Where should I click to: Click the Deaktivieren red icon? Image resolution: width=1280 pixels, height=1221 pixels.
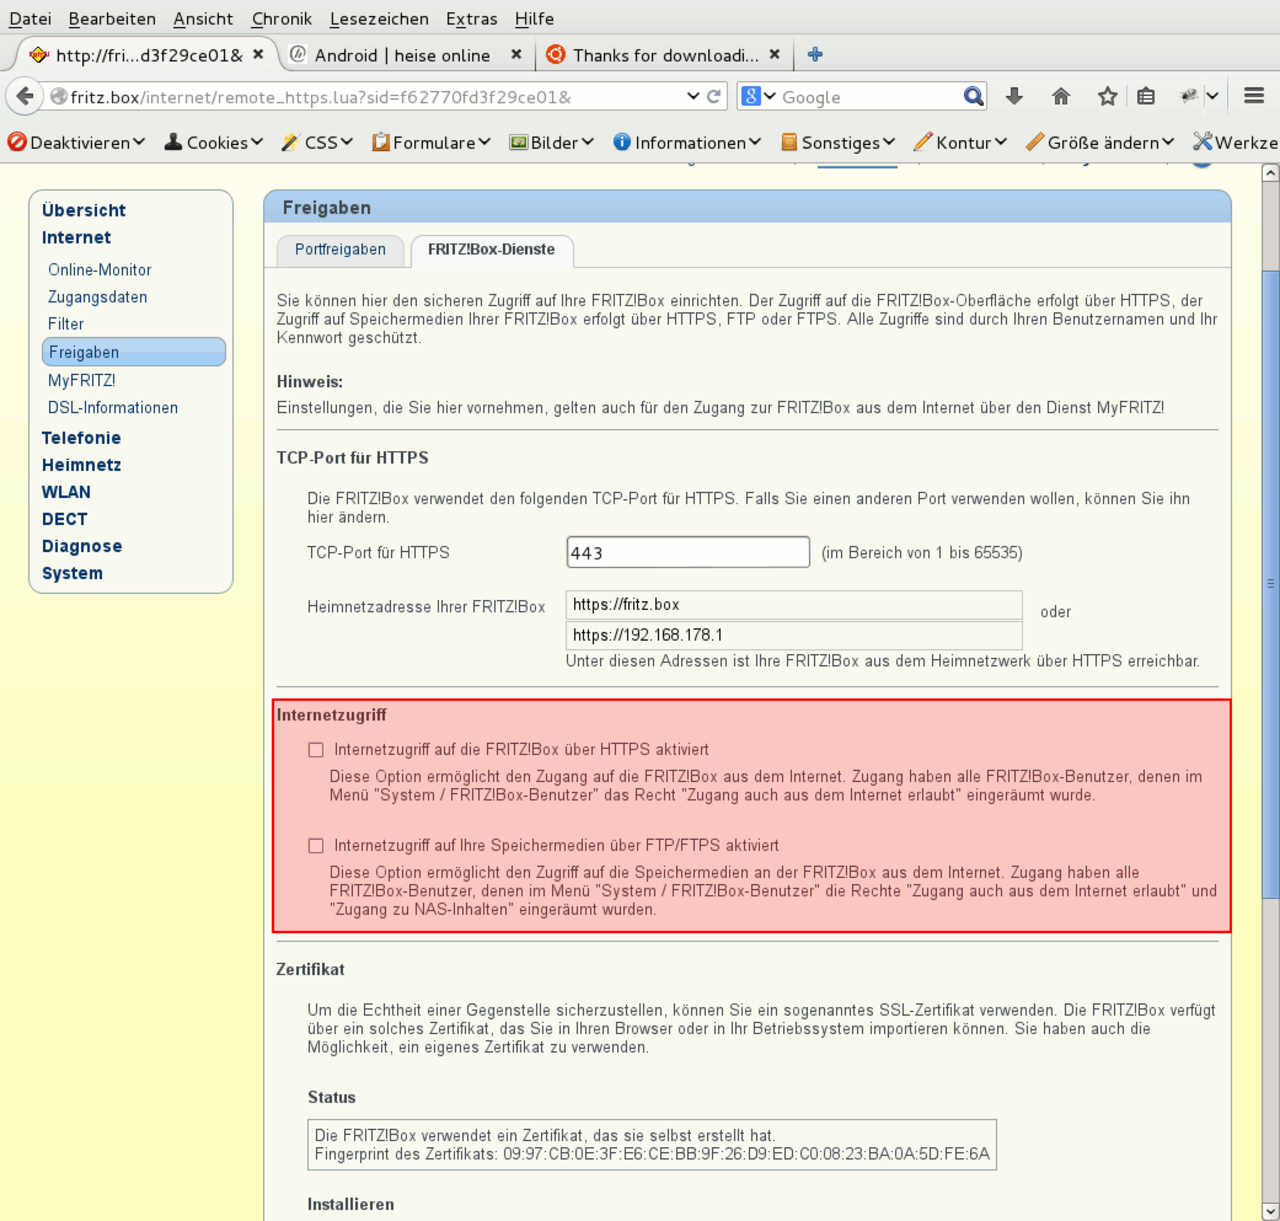pyautogui.click(x=17, y=142)
